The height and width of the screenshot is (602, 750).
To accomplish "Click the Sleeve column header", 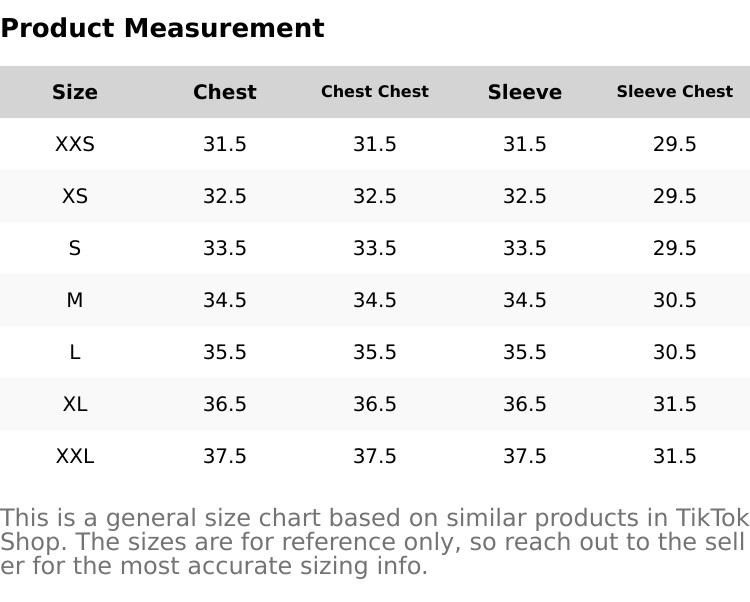I will coord(525,92).
